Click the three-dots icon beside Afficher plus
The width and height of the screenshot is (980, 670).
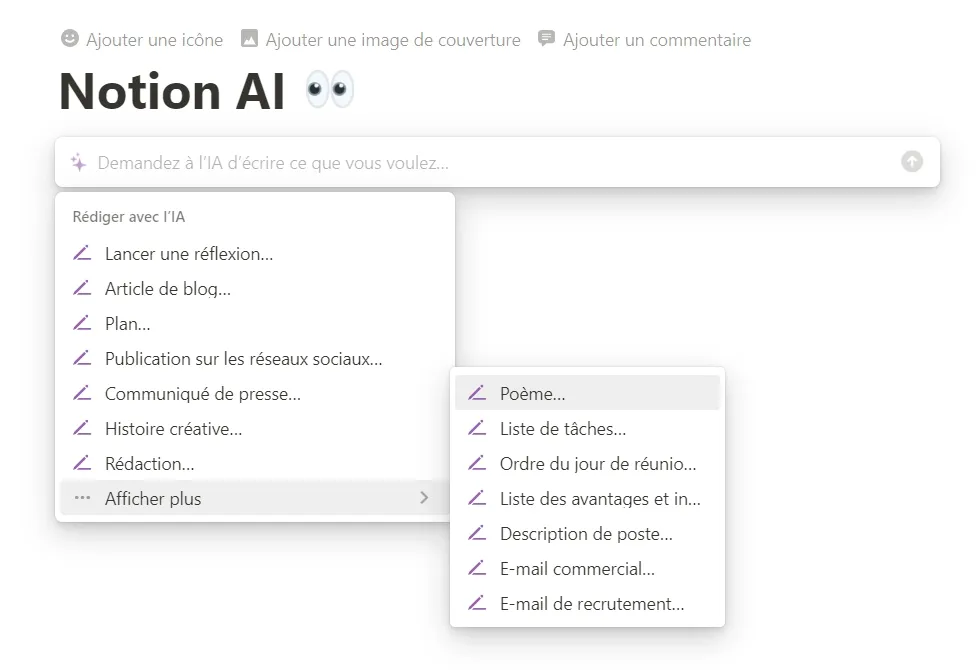[82, 498]
